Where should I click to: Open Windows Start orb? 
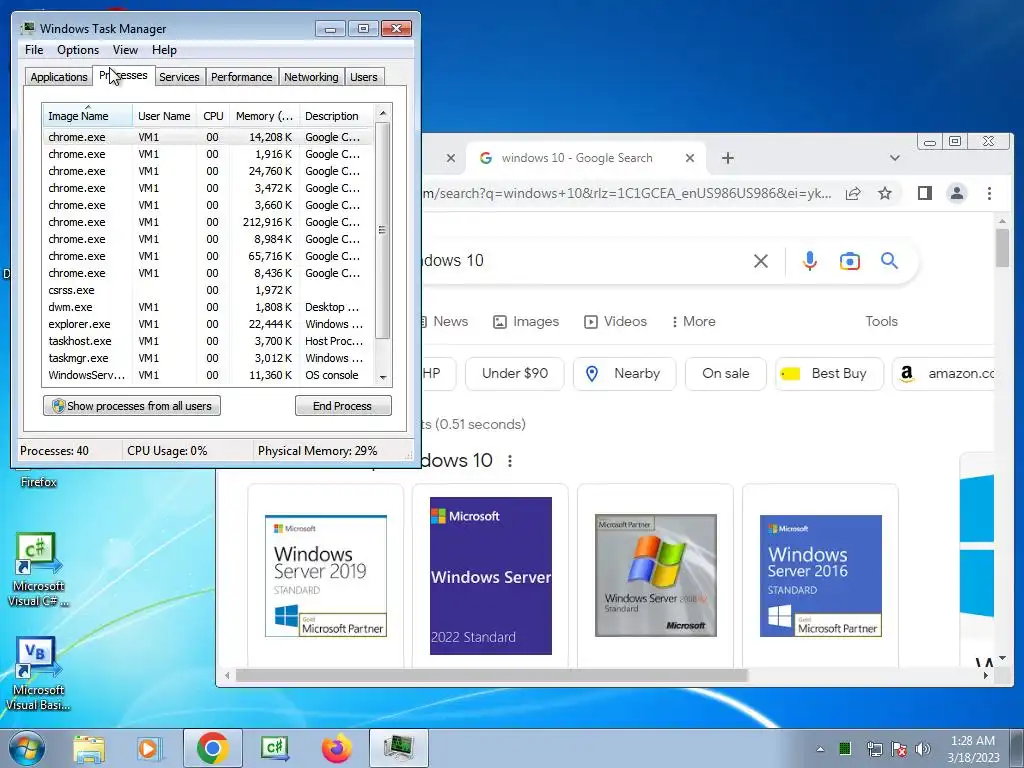tap(26, 748)
